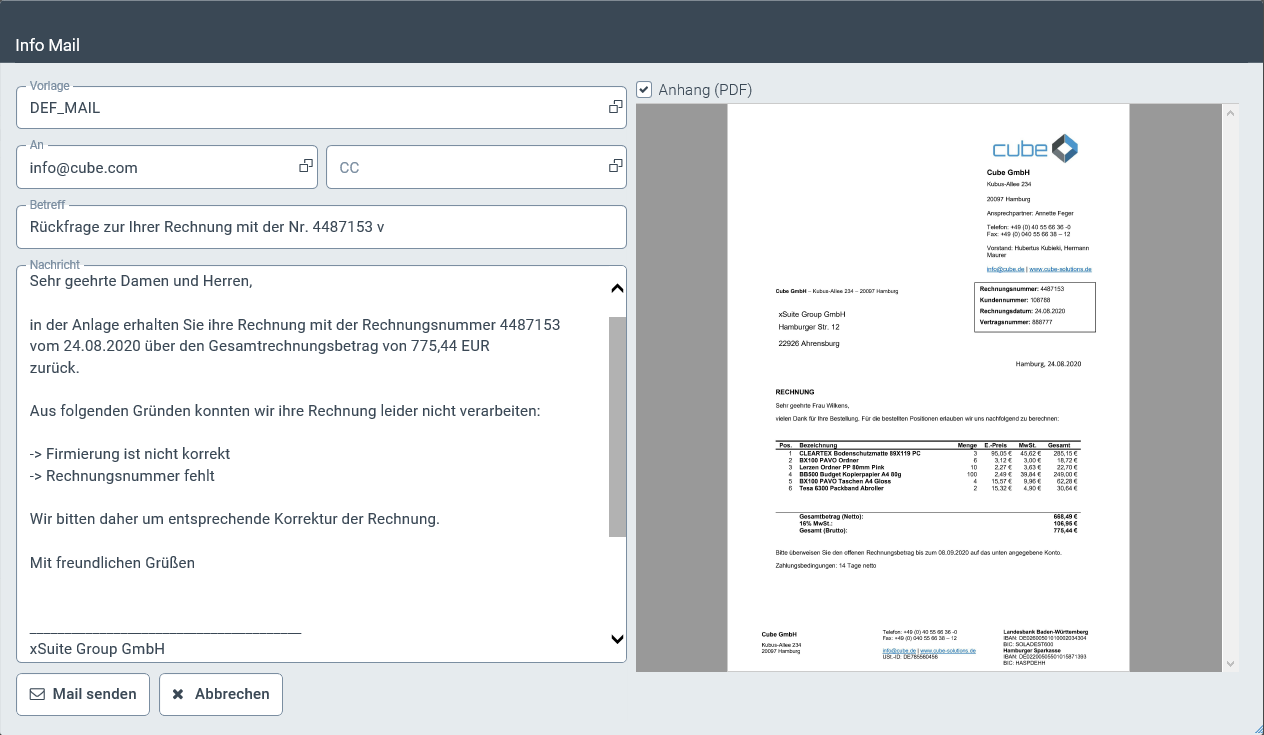Click into the Betreff subject field
Viewport: 1264px width, 735px height.
[x=320, y=226]
